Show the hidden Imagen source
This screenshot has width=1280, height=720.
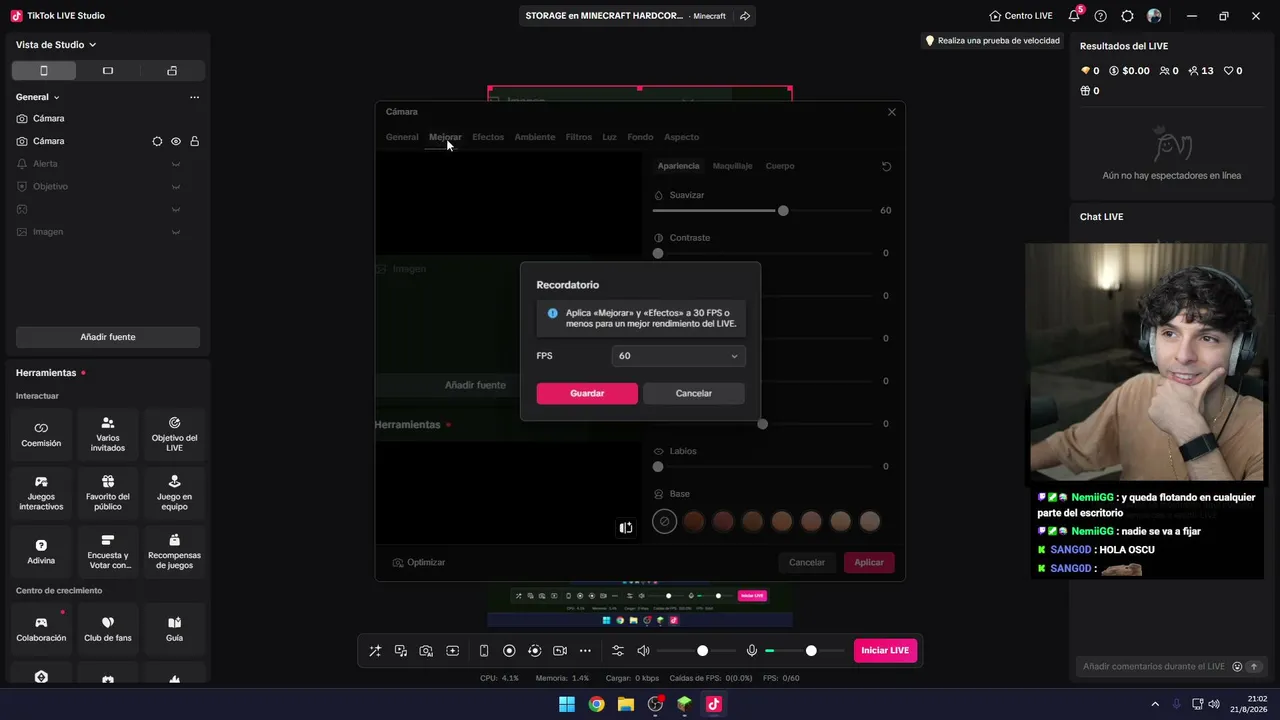(x=176, y=232)
